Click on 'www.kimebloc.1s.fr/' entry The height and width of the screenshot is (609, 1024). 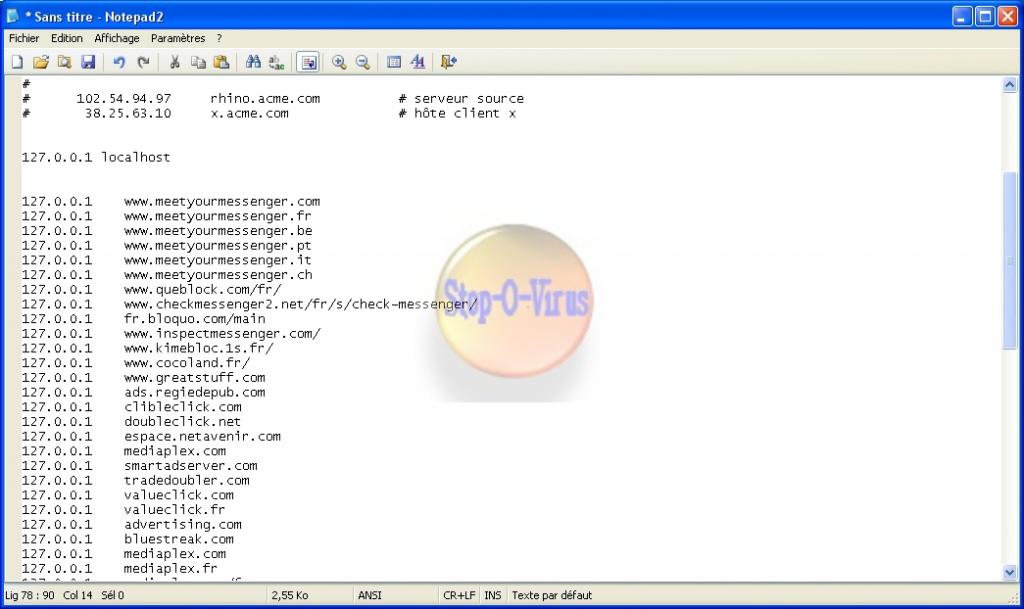coord(199,349)
